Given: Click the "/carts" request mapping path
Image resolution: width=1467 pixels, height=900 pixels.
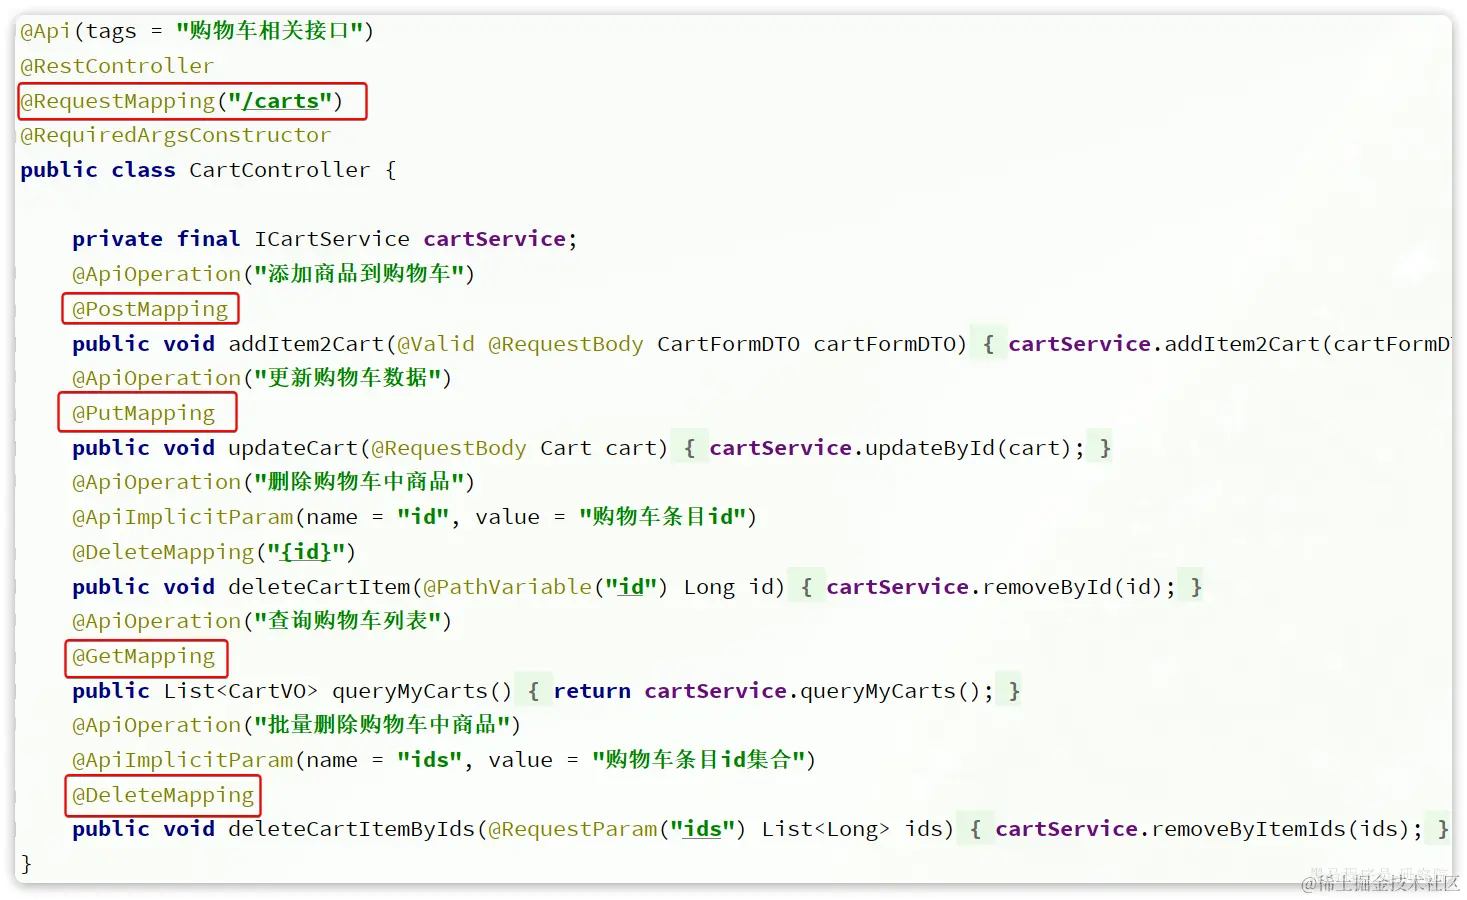Looking at the screenshot, I should click(280, 101).
